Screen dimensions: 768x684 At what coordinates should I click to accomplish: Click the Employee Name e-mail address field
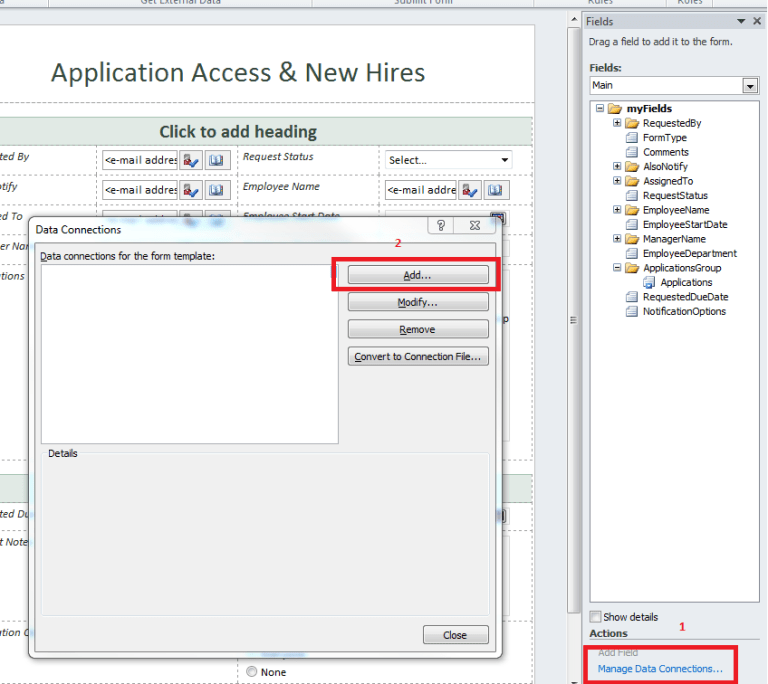click(x=421, y=190)
